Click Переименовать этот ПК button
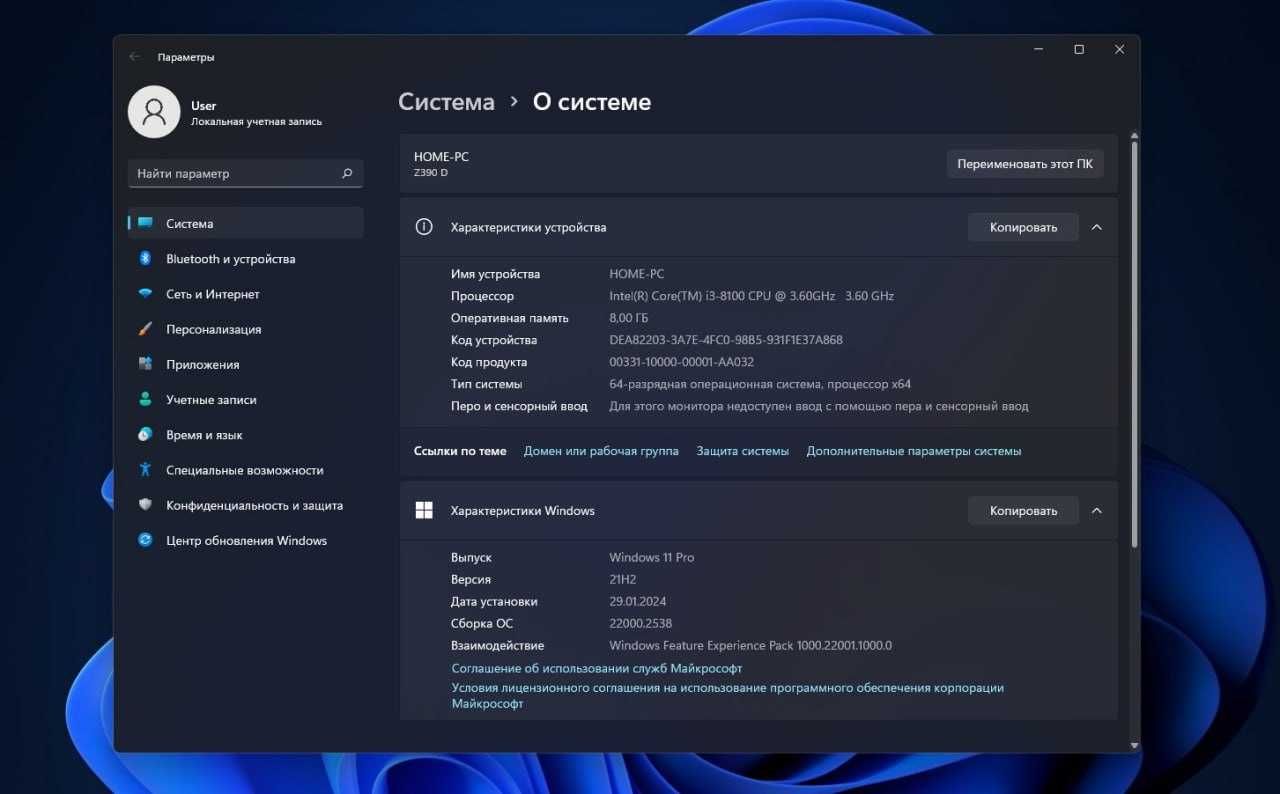 pos(1025,164)
